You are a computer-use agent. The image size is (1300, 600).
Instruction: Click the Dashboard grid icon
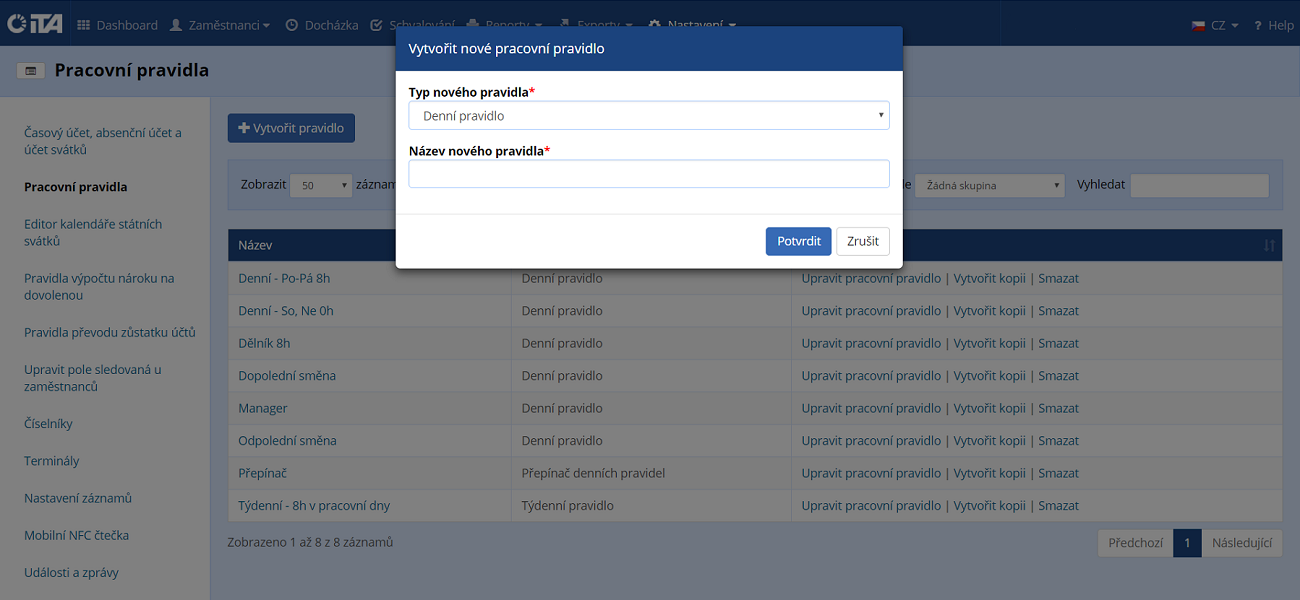pos(83,25)
